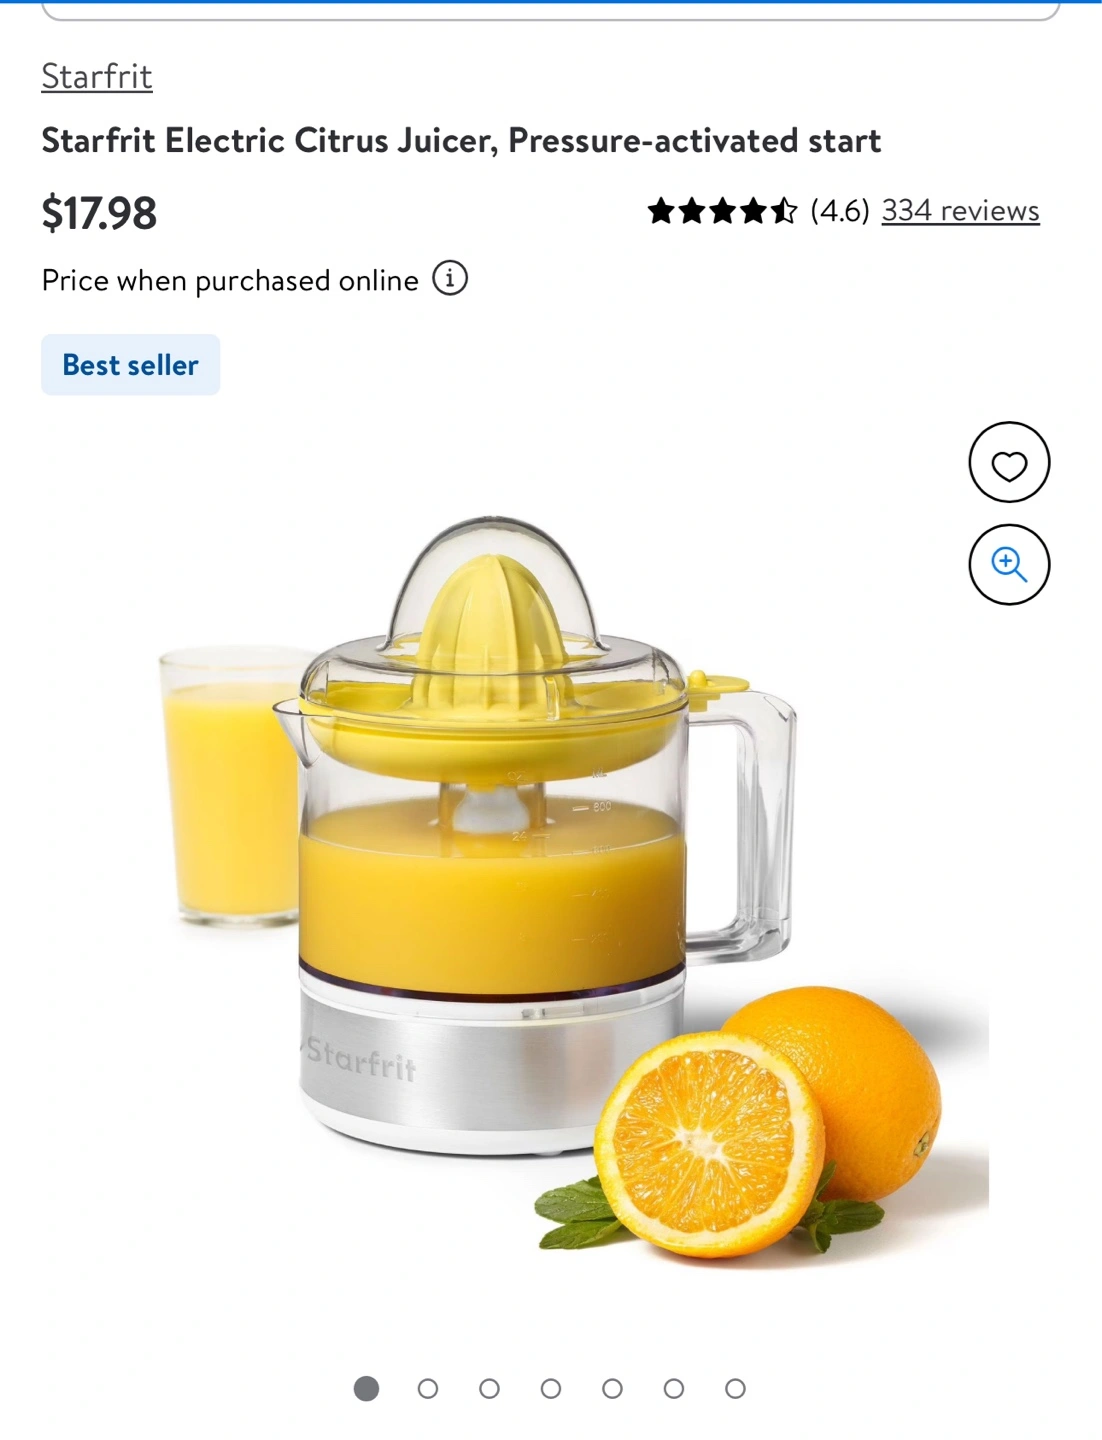The height and width of the screenshot is (1440, 1102).
Task: Switch to the third image dot
Action: click(x=489, y=1389)
